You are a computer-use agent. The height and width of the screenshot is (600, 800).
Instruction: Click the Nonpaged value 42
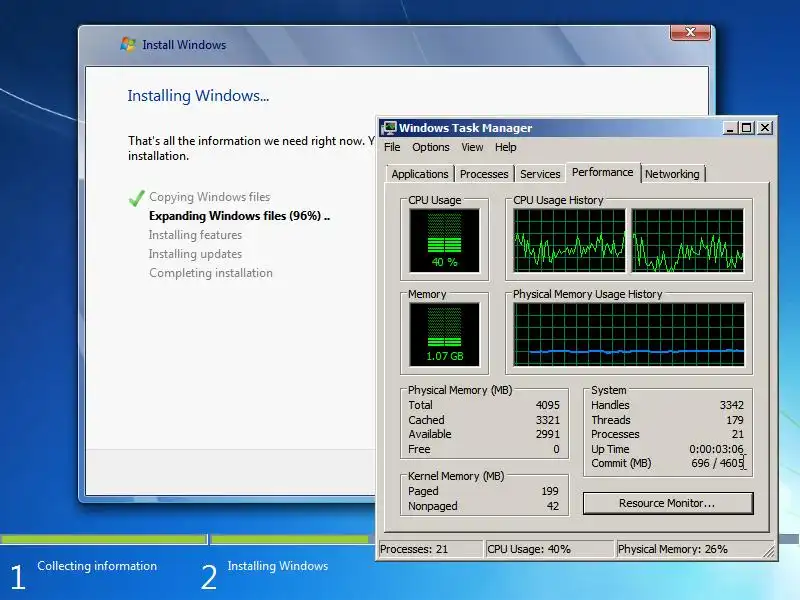[553, 506]
